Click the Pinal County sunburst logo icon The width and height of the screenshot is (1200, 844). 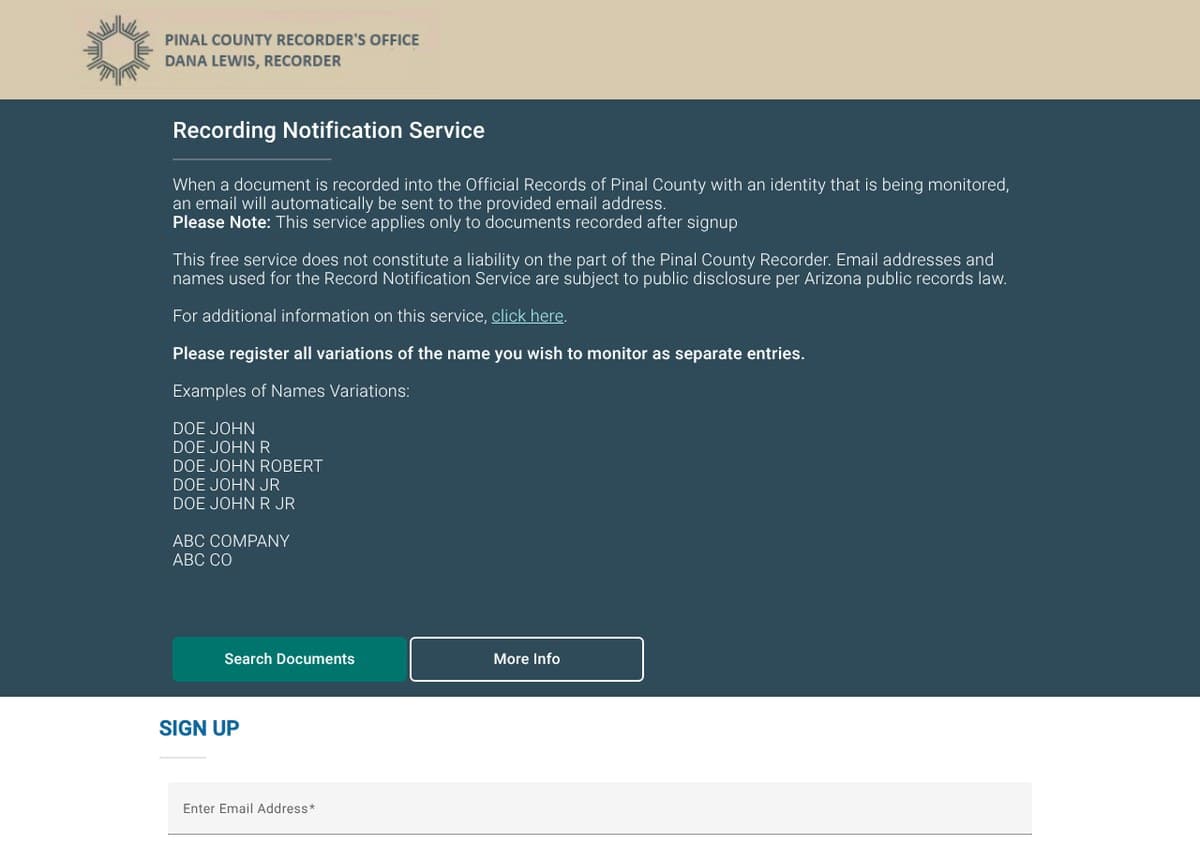[118, 50]
